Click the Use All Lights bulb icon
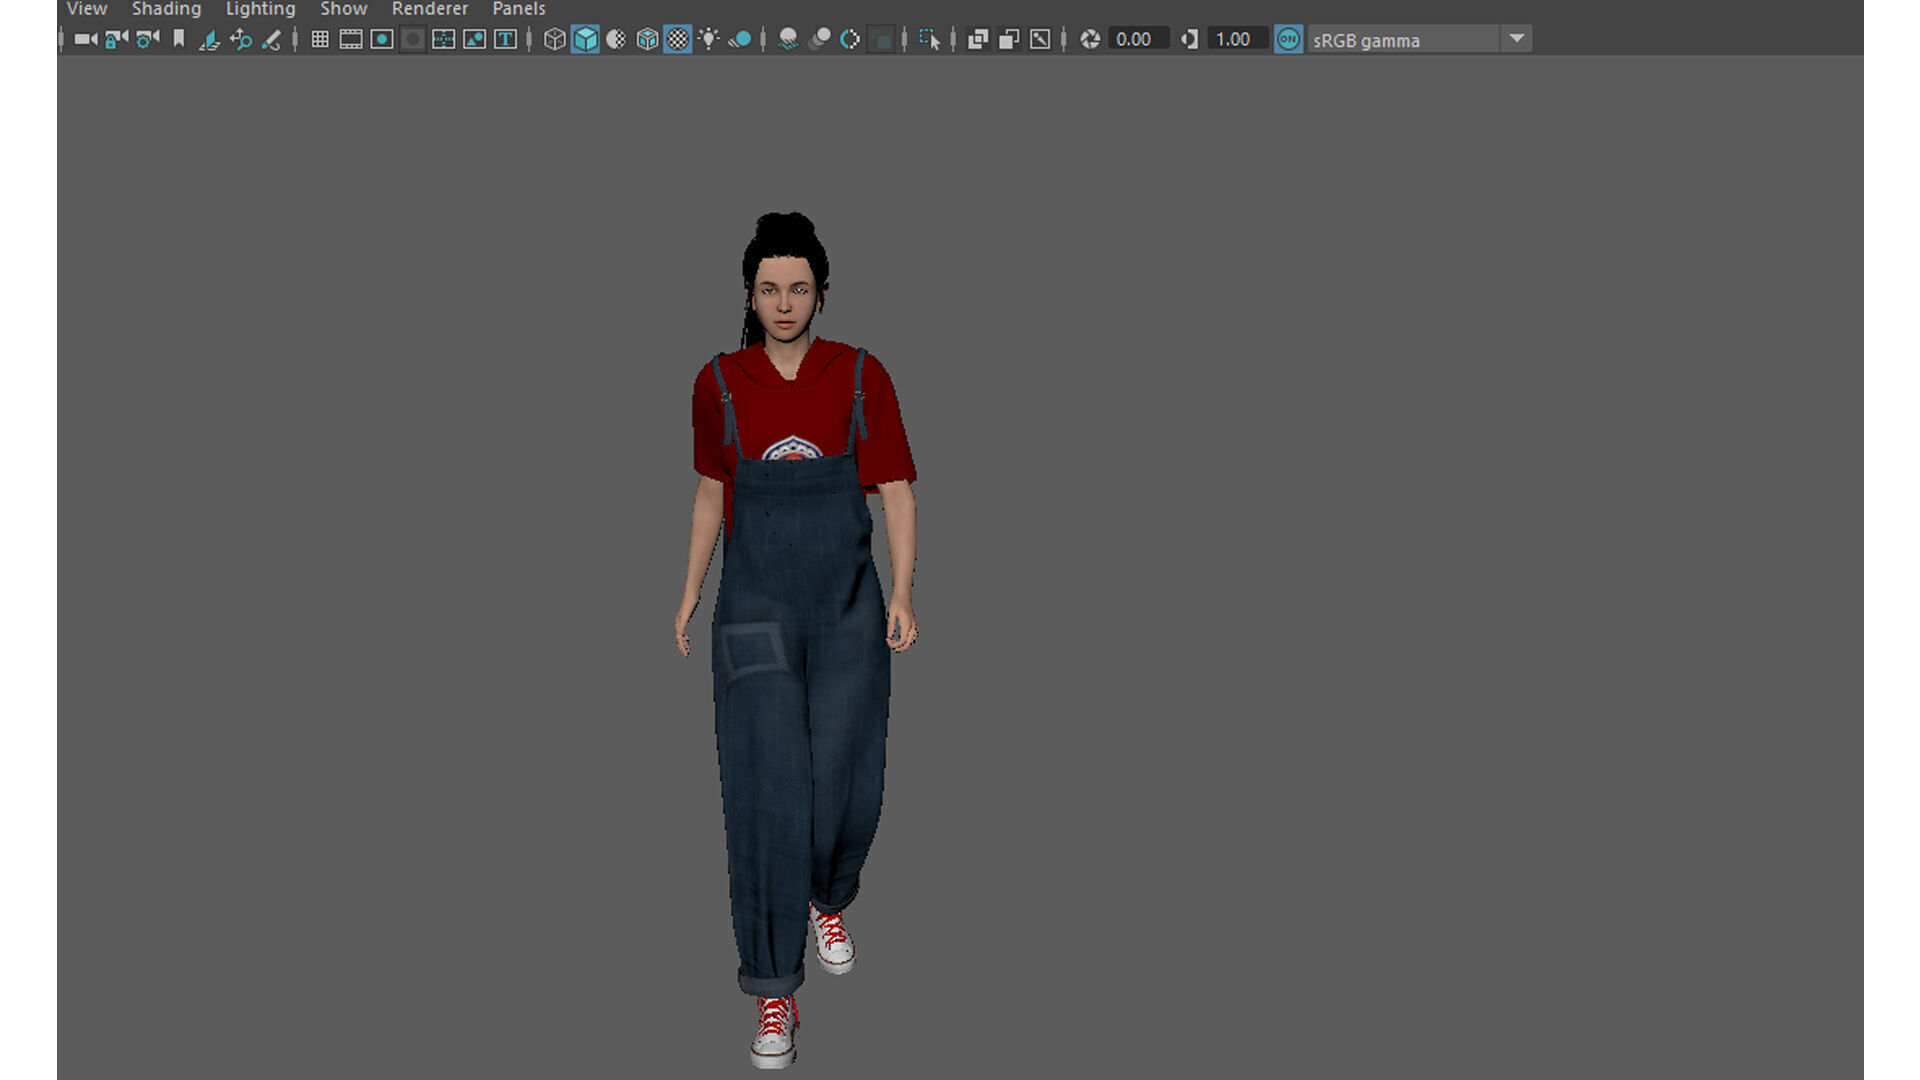Screen dimensions: 1920x1080 tap(709, 39)
